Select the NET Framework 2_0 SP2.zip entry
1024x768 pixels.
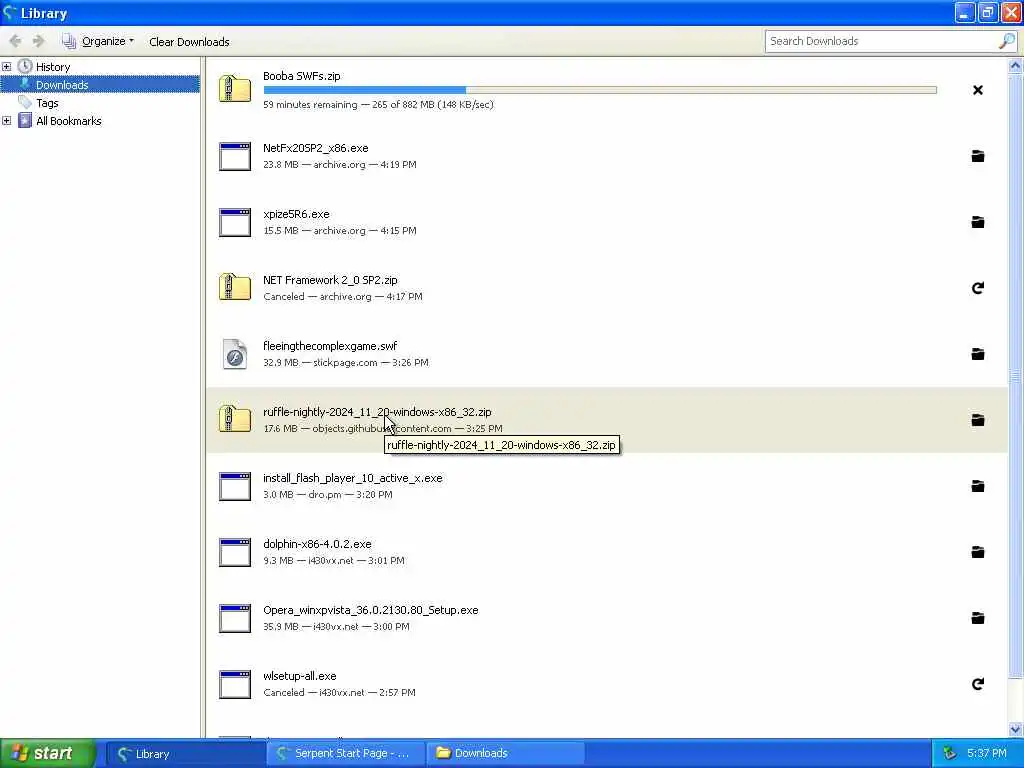(607, 288)
